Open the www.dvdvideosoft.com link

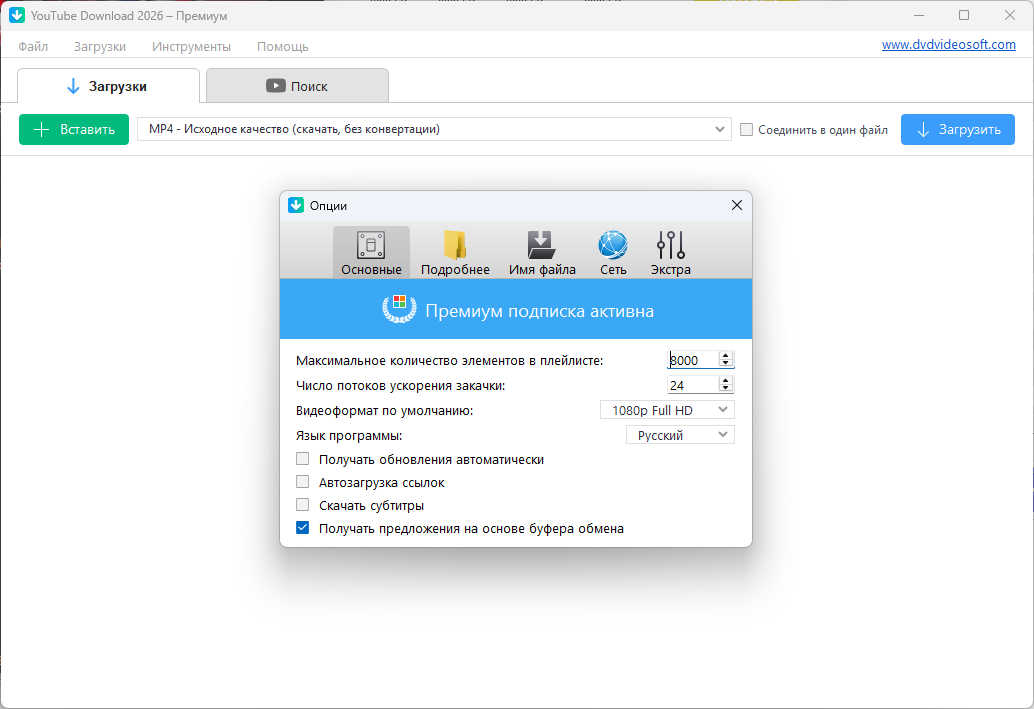948,45
